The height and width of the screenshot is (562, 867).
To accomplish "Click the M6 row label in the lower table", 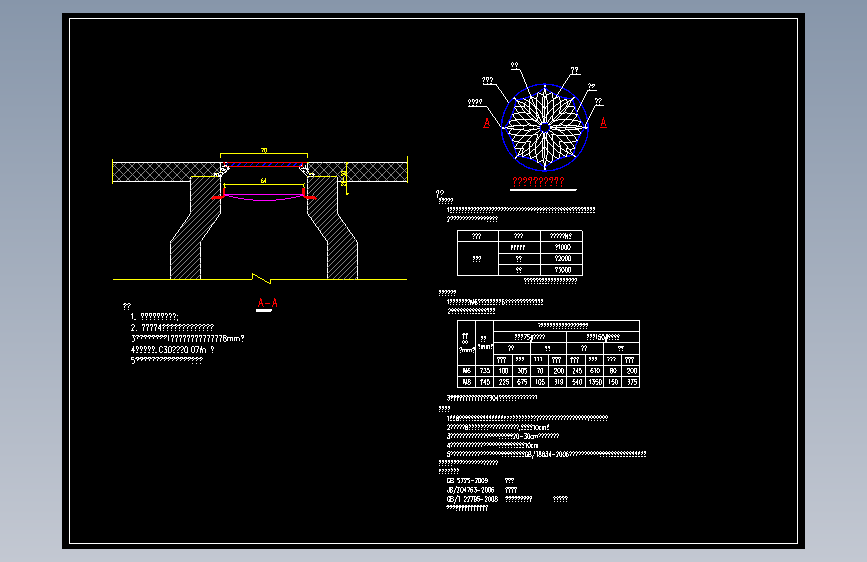I will (466, 371).
